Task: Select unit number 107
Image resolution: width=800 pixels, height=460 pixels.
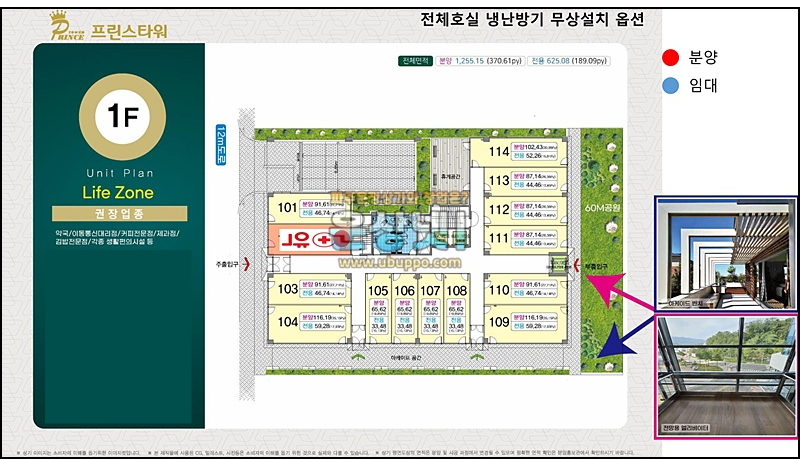Action: (430, 291)
